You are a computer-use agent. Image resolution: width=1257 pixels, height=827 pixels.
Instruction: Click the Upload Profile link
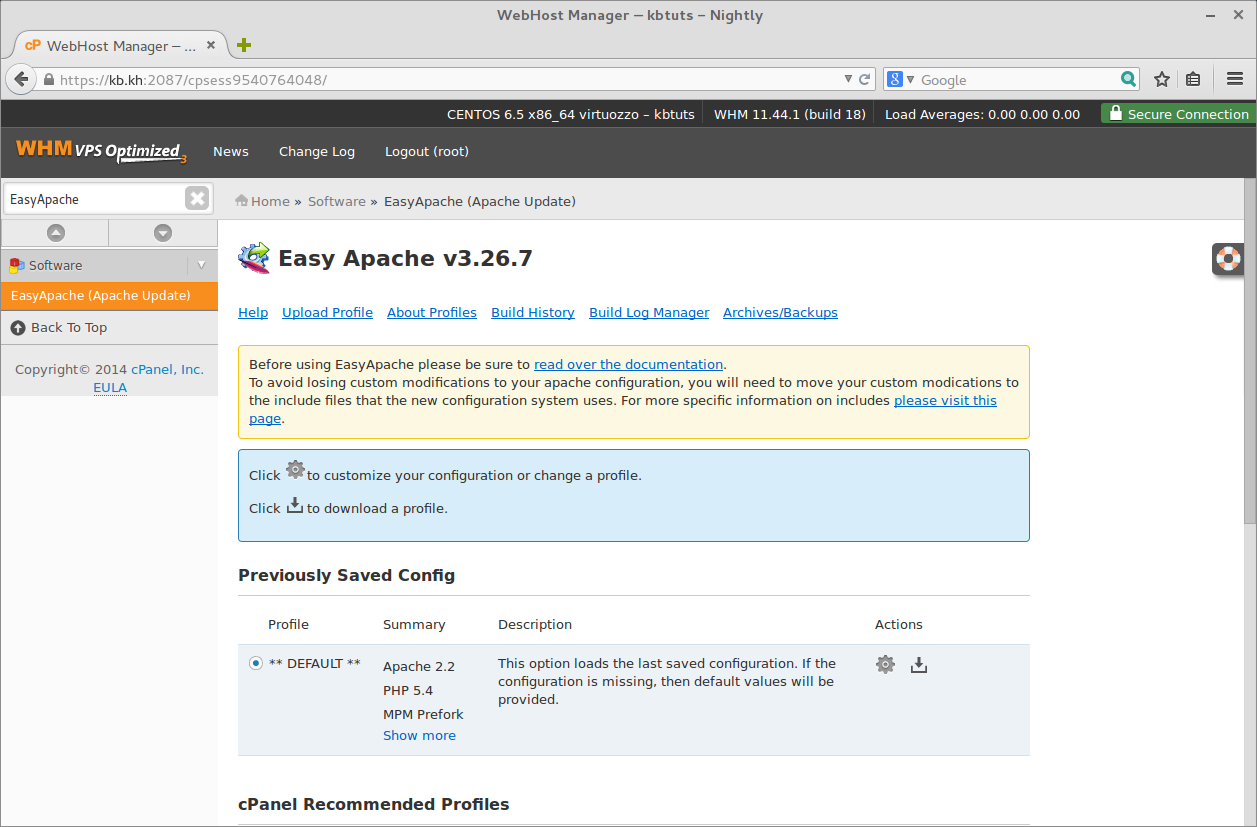point(327,312)
